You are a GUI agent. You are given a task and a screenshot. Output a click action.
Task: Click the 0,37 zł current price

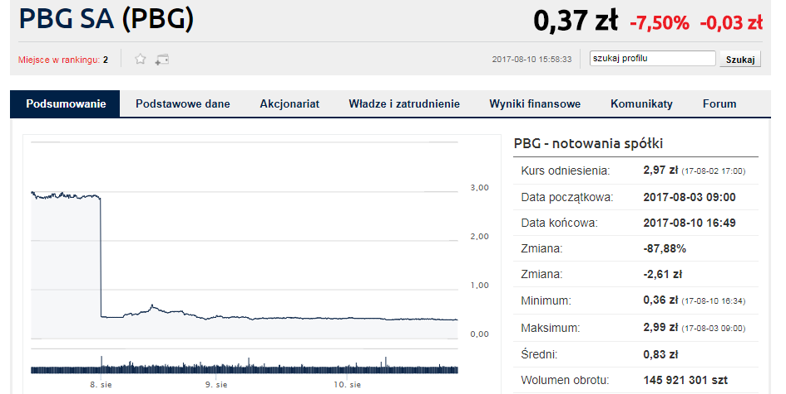click(575, 21)
